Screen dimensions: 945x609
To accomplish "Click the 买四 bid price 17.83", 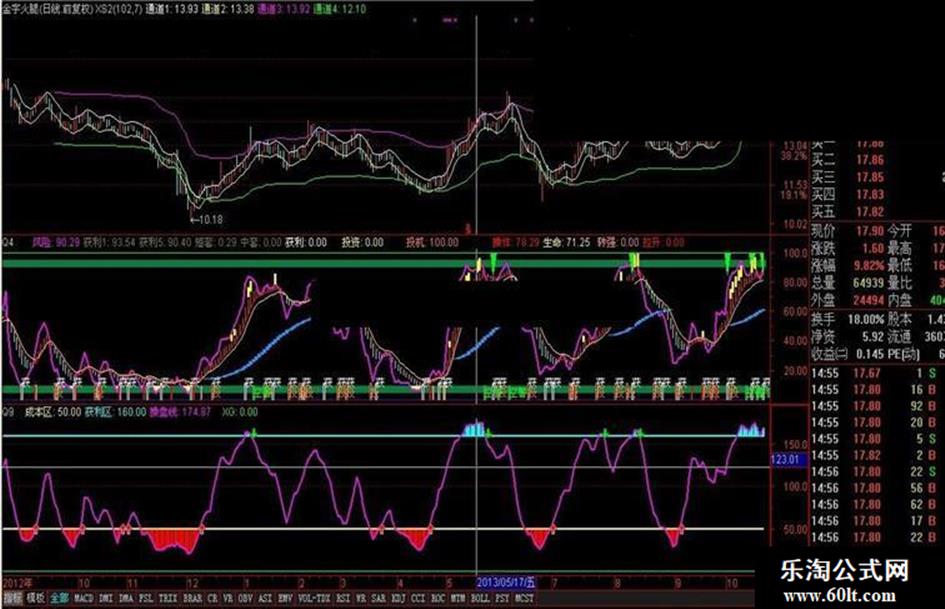I will pyautogui.click(x=870, y=195).
